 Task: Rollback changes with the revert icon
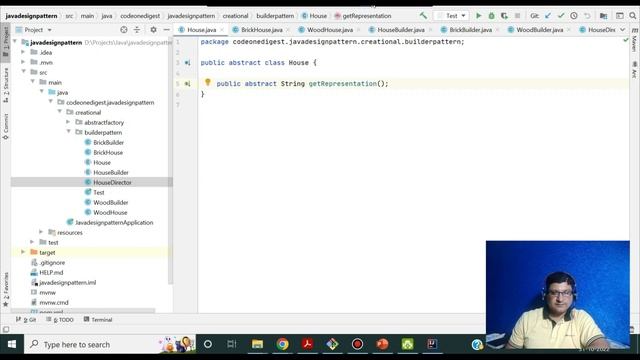tap(587, 16)
